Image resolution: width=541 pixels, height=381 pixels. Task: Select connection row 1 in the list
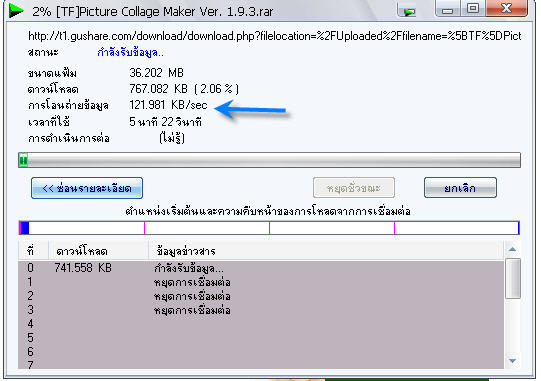coord(261,282)
